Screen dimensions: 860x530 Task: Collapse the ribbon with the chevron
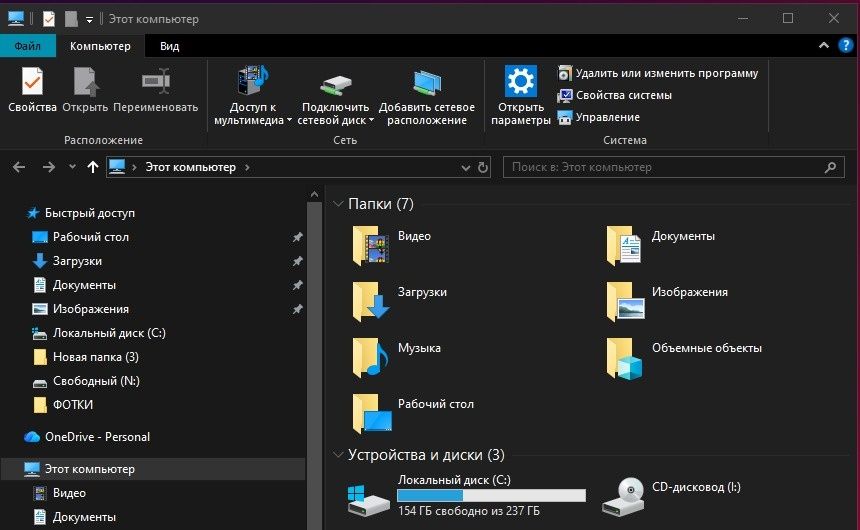824,46
